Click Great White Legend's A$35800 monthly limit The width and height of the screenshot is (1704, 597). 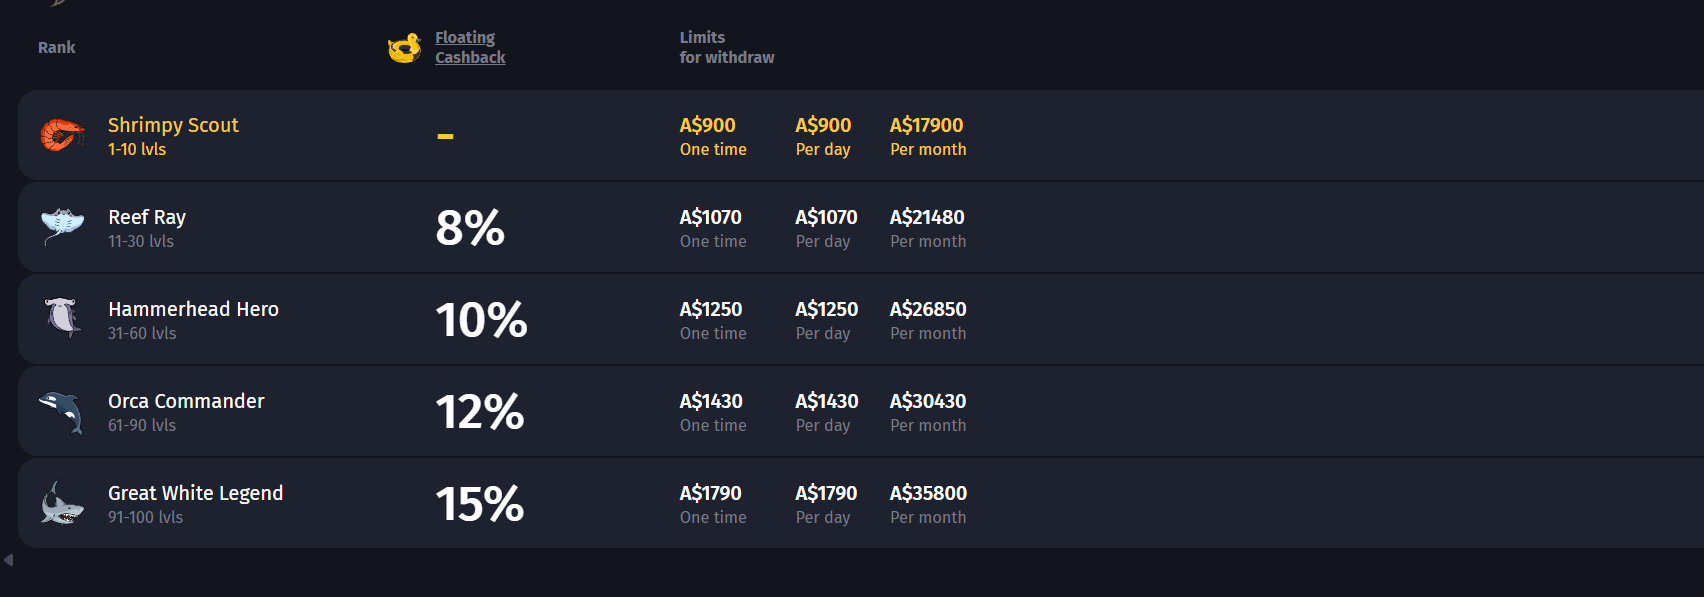pos(928,493)
